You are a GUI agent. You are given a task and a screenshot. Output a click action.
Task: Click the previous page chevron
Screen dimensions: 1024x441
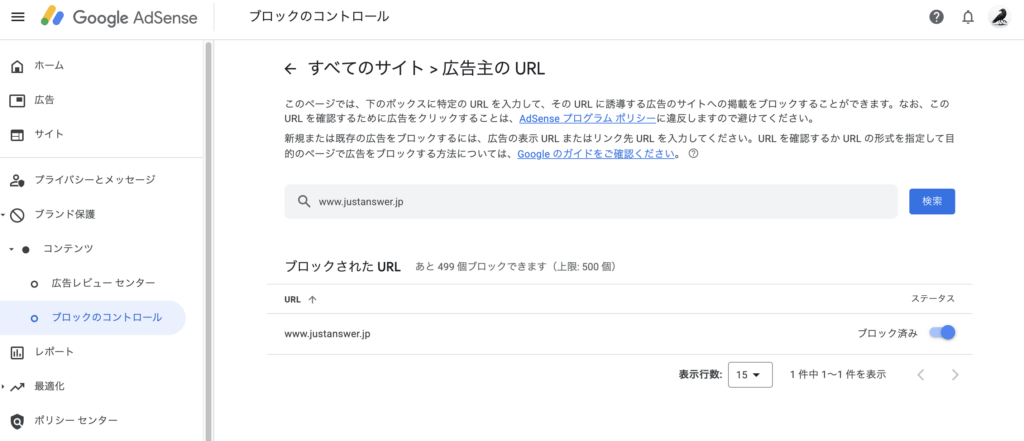point(920,375)
